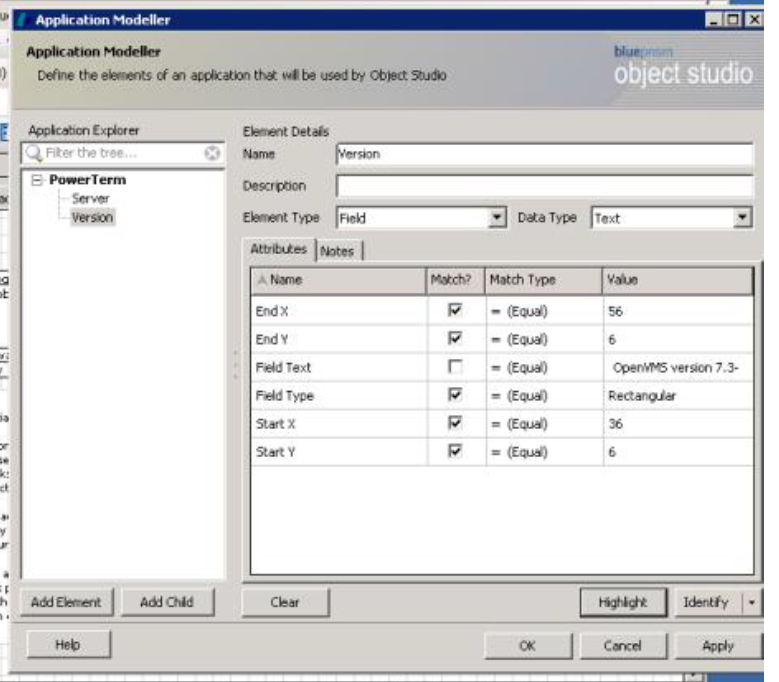Click the Match? column header
Screen dimensions: 779x682
[455, 280]
